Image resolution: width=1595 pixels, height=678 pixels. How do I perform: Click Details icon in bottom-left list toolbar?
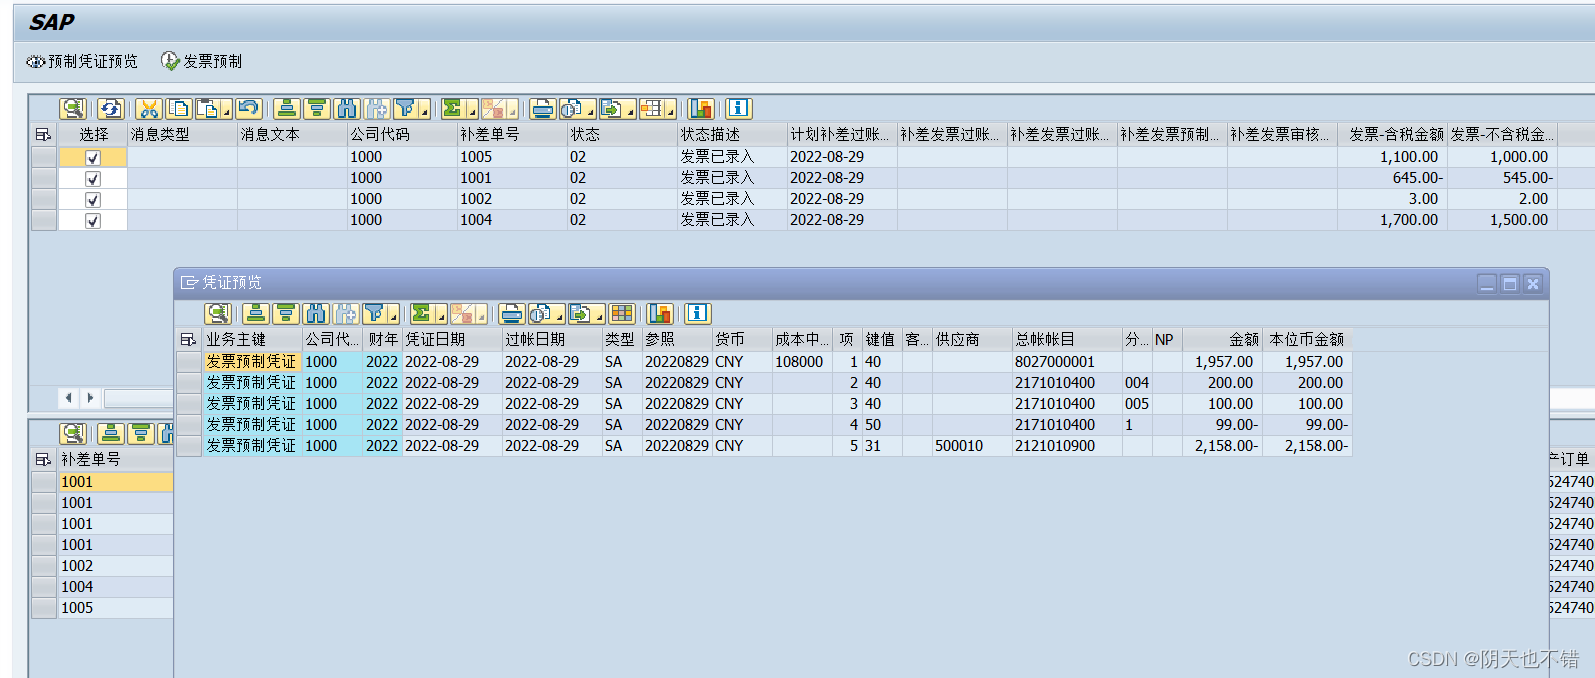click(x=73, y=433)
